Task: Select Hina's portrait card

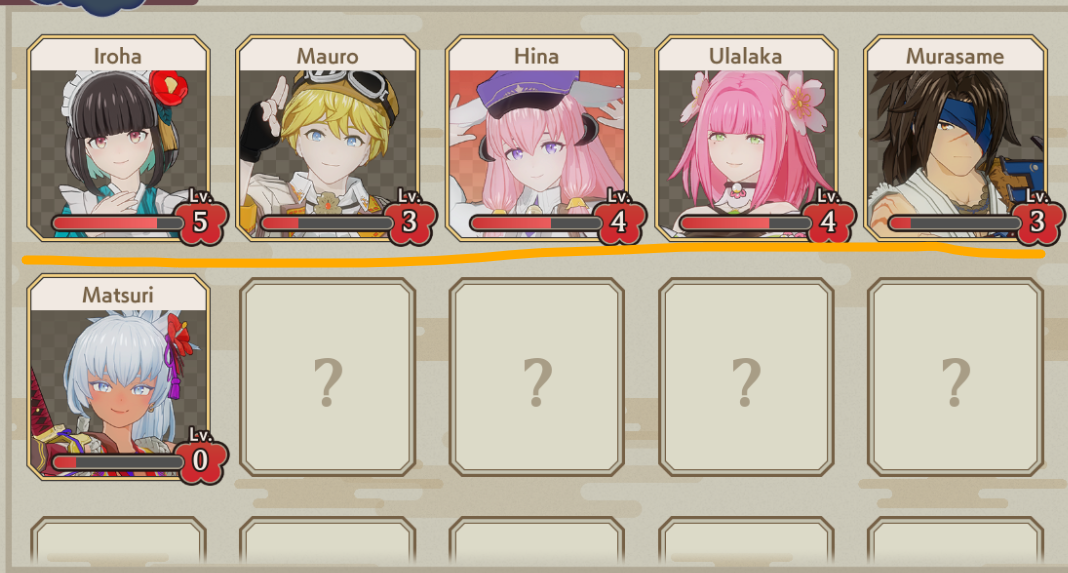Action: coord(537,138)
